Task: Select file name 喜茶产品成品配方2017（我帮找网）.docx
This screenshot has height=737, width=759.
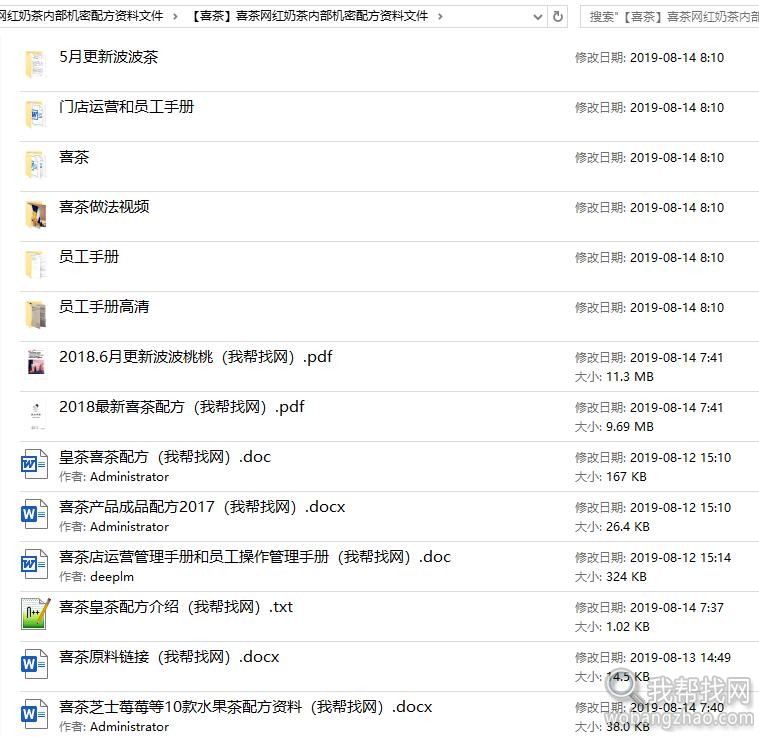Action: coord(202,507)
